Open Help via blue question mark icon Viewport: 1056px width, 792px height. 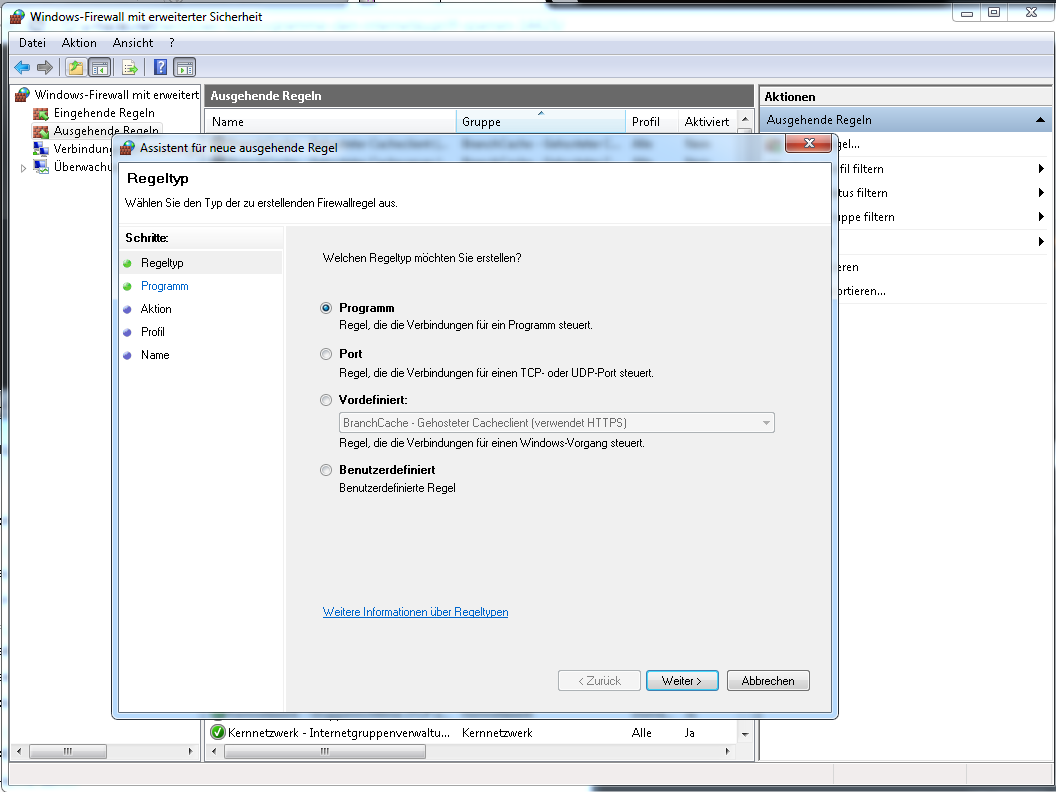[160, 68]
